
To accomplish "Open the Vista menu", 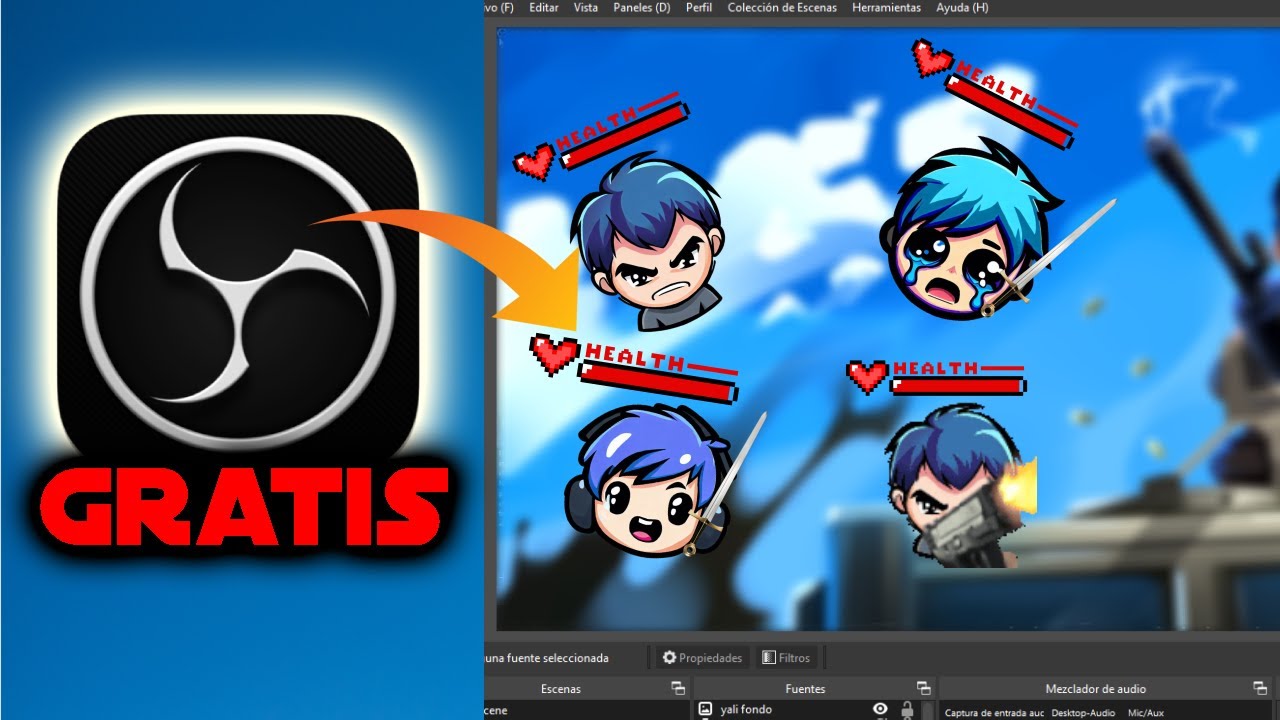I will tap(586, 7).
